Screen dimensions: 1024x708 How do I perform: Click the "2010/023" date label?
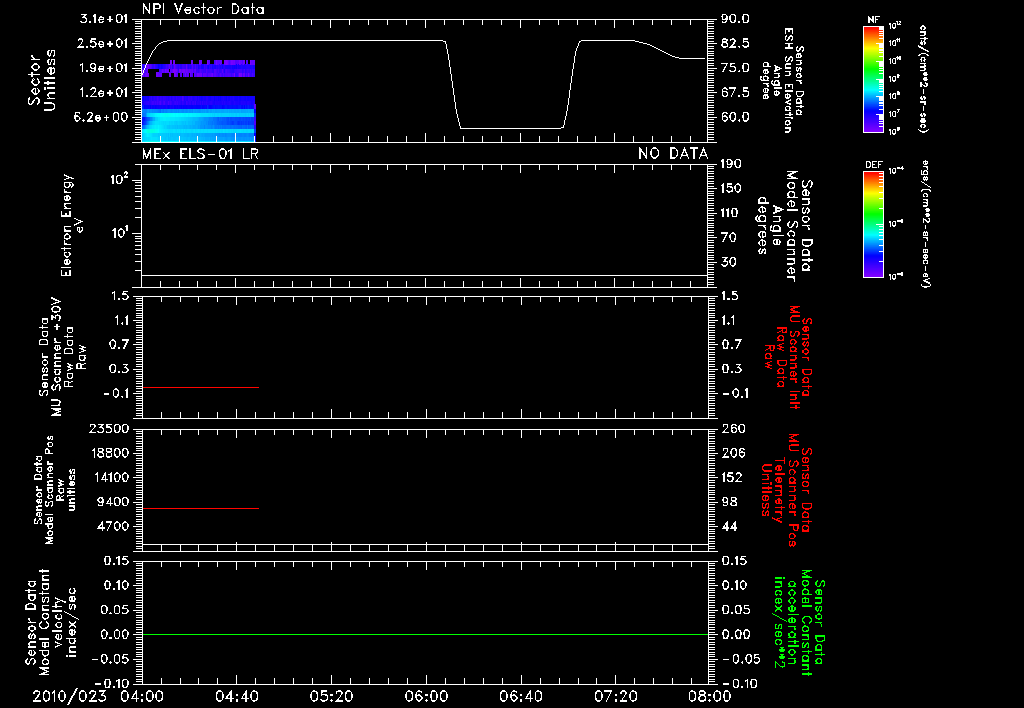click(69, 696)
